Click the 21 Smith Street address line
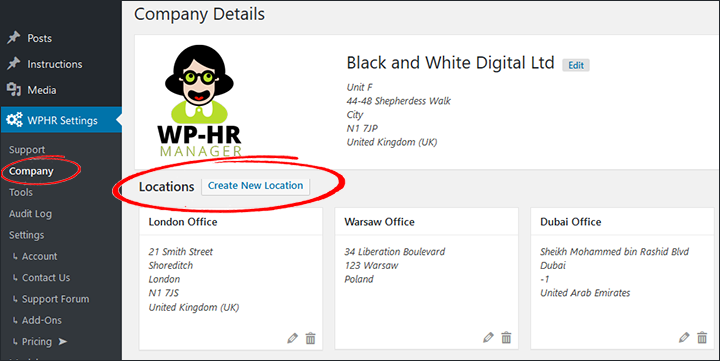The width and height of the screenshot is (720, 361). [180, 252]
